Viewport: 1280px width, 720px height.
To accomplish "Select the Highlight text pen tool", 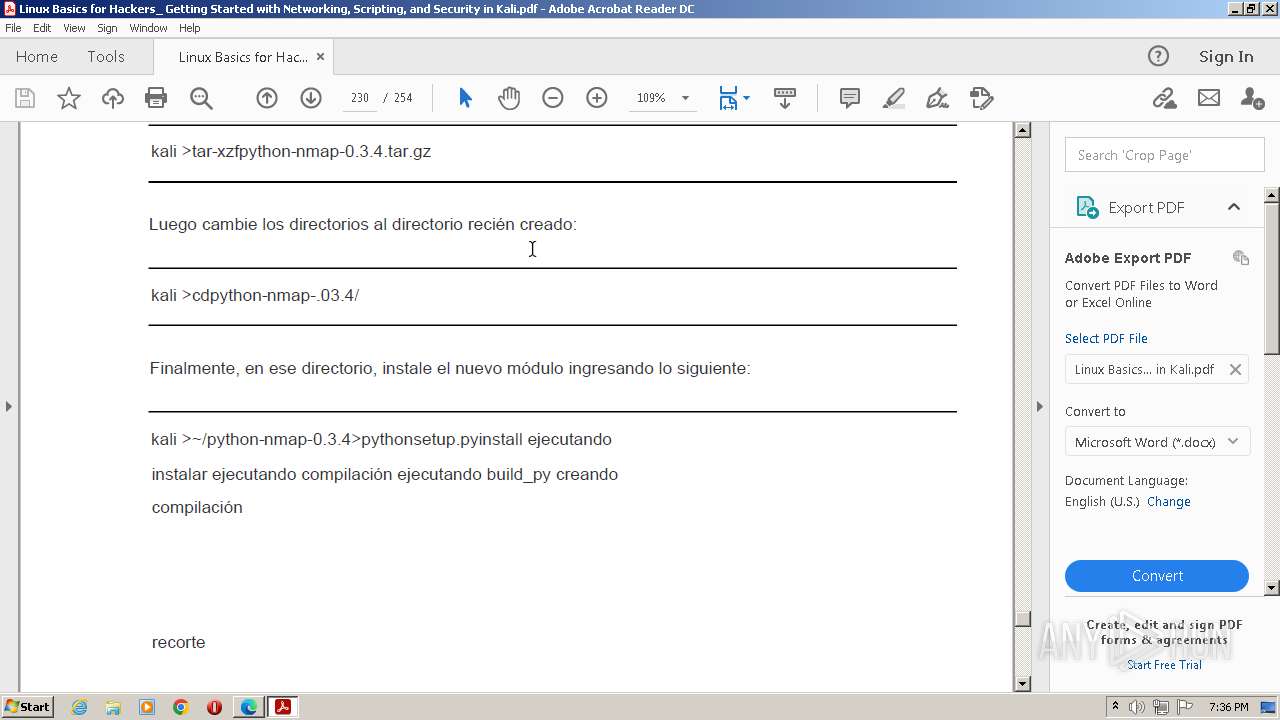I will pyautogui.click(x=894, y=98).
